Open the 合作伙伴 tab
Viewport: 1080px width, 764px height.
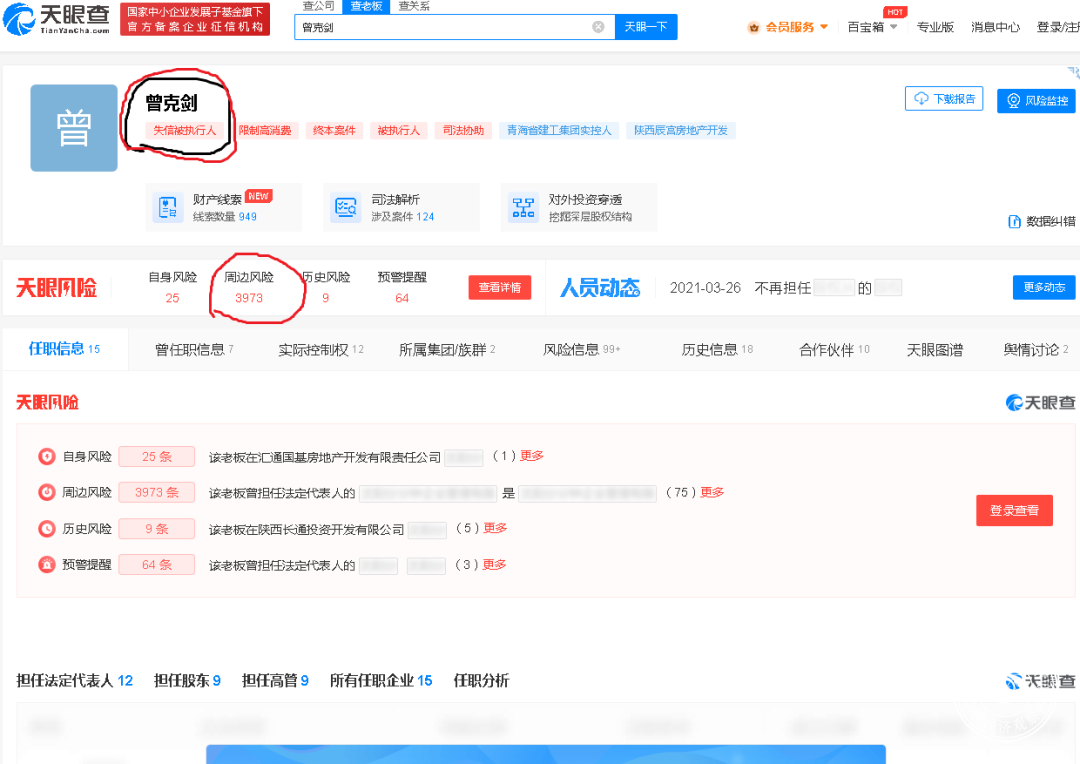point(834,350)
